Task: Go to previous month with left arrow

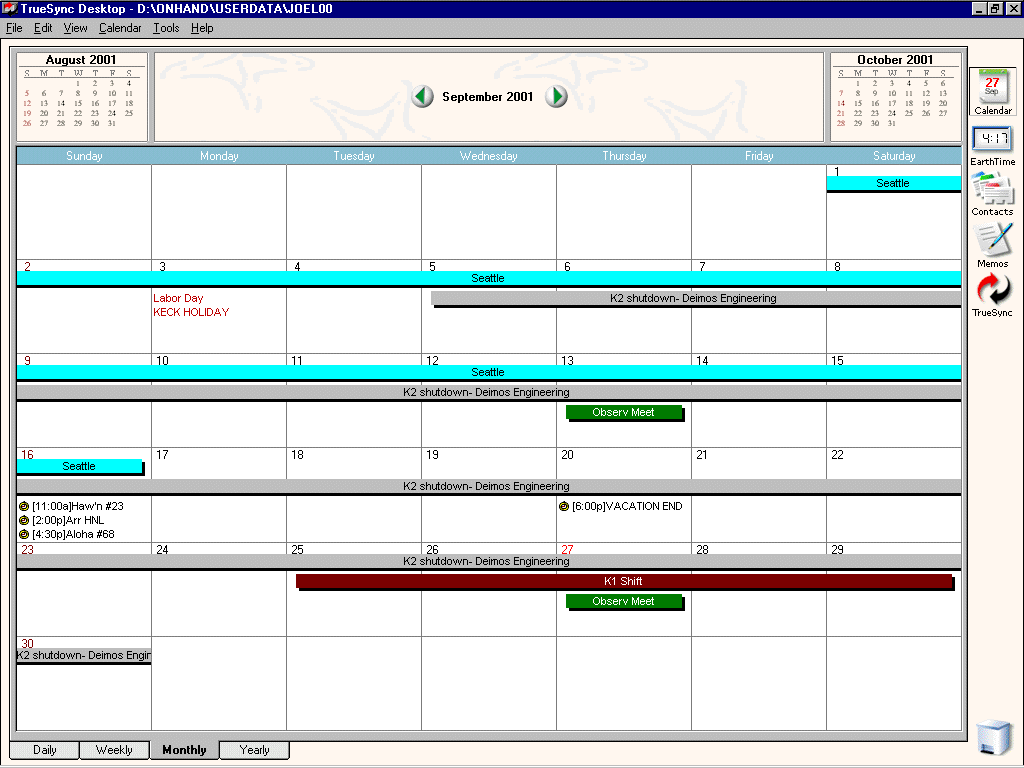Action: tap(423, 97)
